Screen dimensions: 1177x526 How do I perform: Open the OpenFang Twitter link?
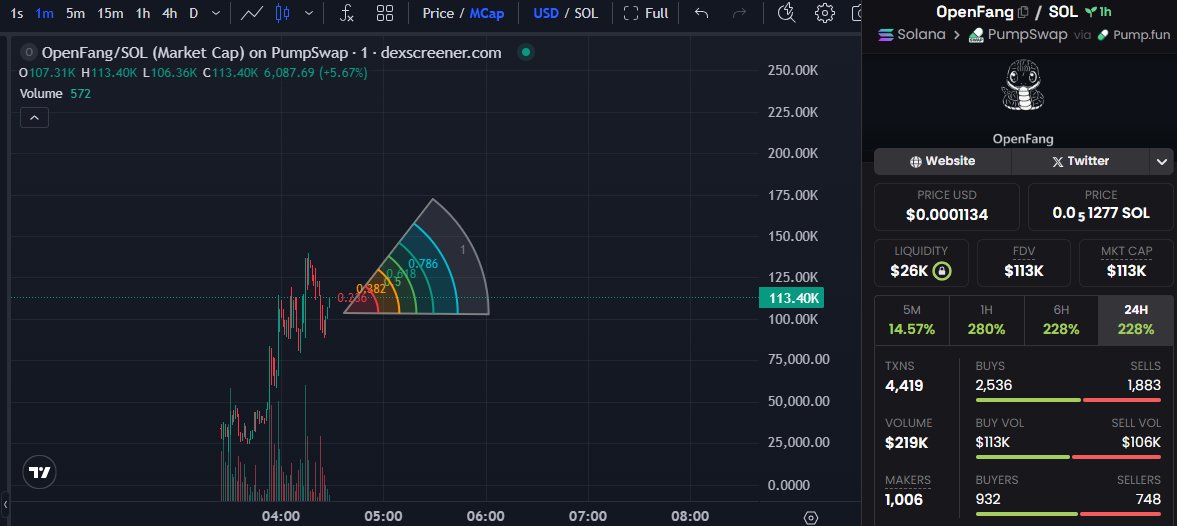1080,161
